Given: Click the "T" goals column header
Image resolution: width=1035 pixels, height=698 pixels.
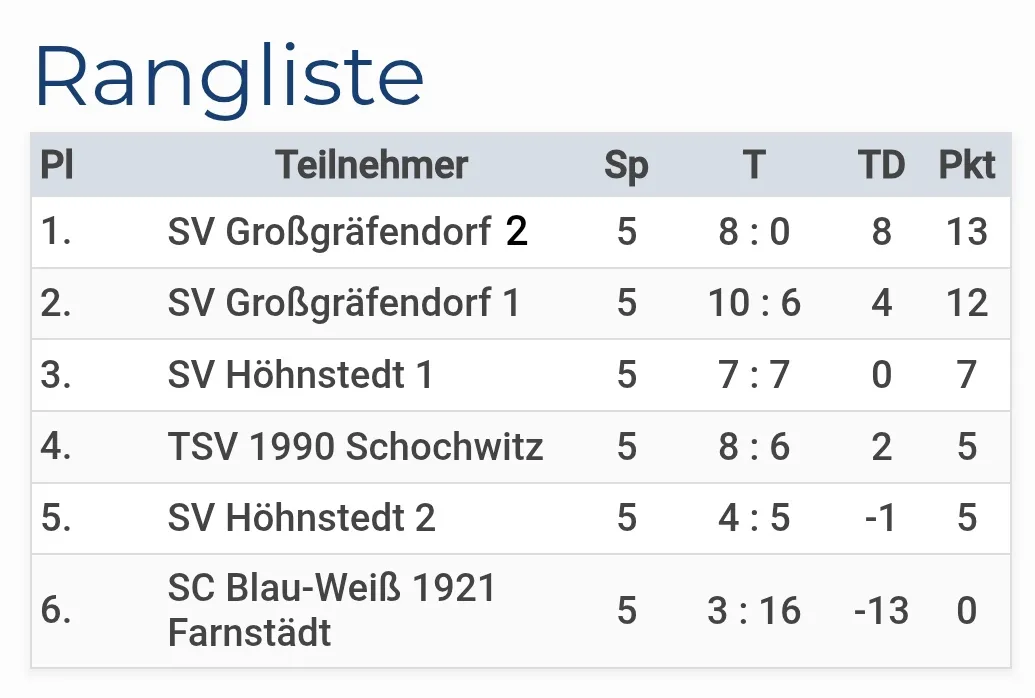Looking at the screenshot, I should (x=754, y=165).
